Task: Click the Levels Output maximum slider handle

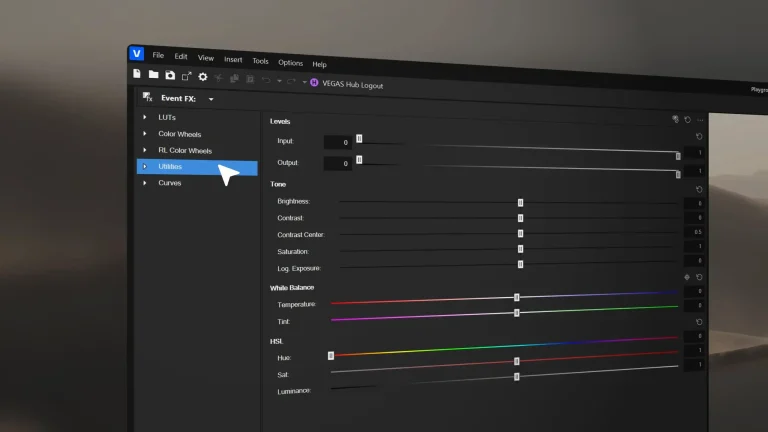Action: pos(678,174)
